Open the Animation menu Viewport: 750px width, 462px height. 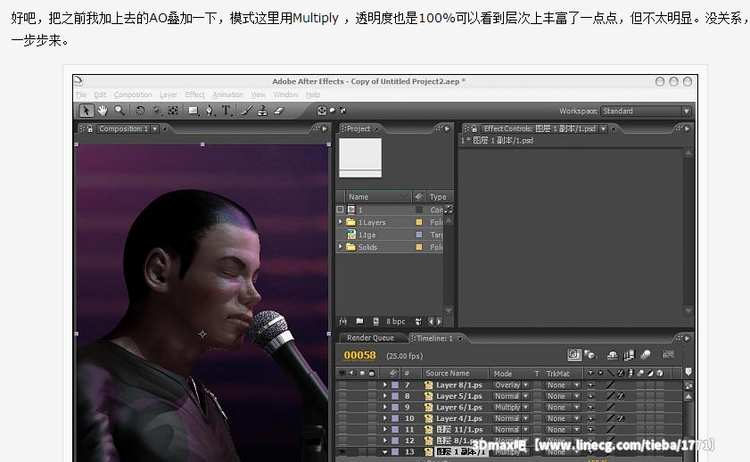[228, 95]
